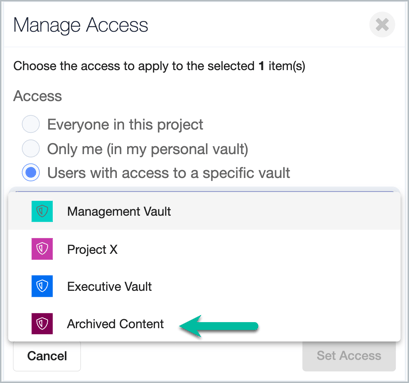Click the Cancel button
Viewport: 409px width, 383px height.
tap(47, 356)
